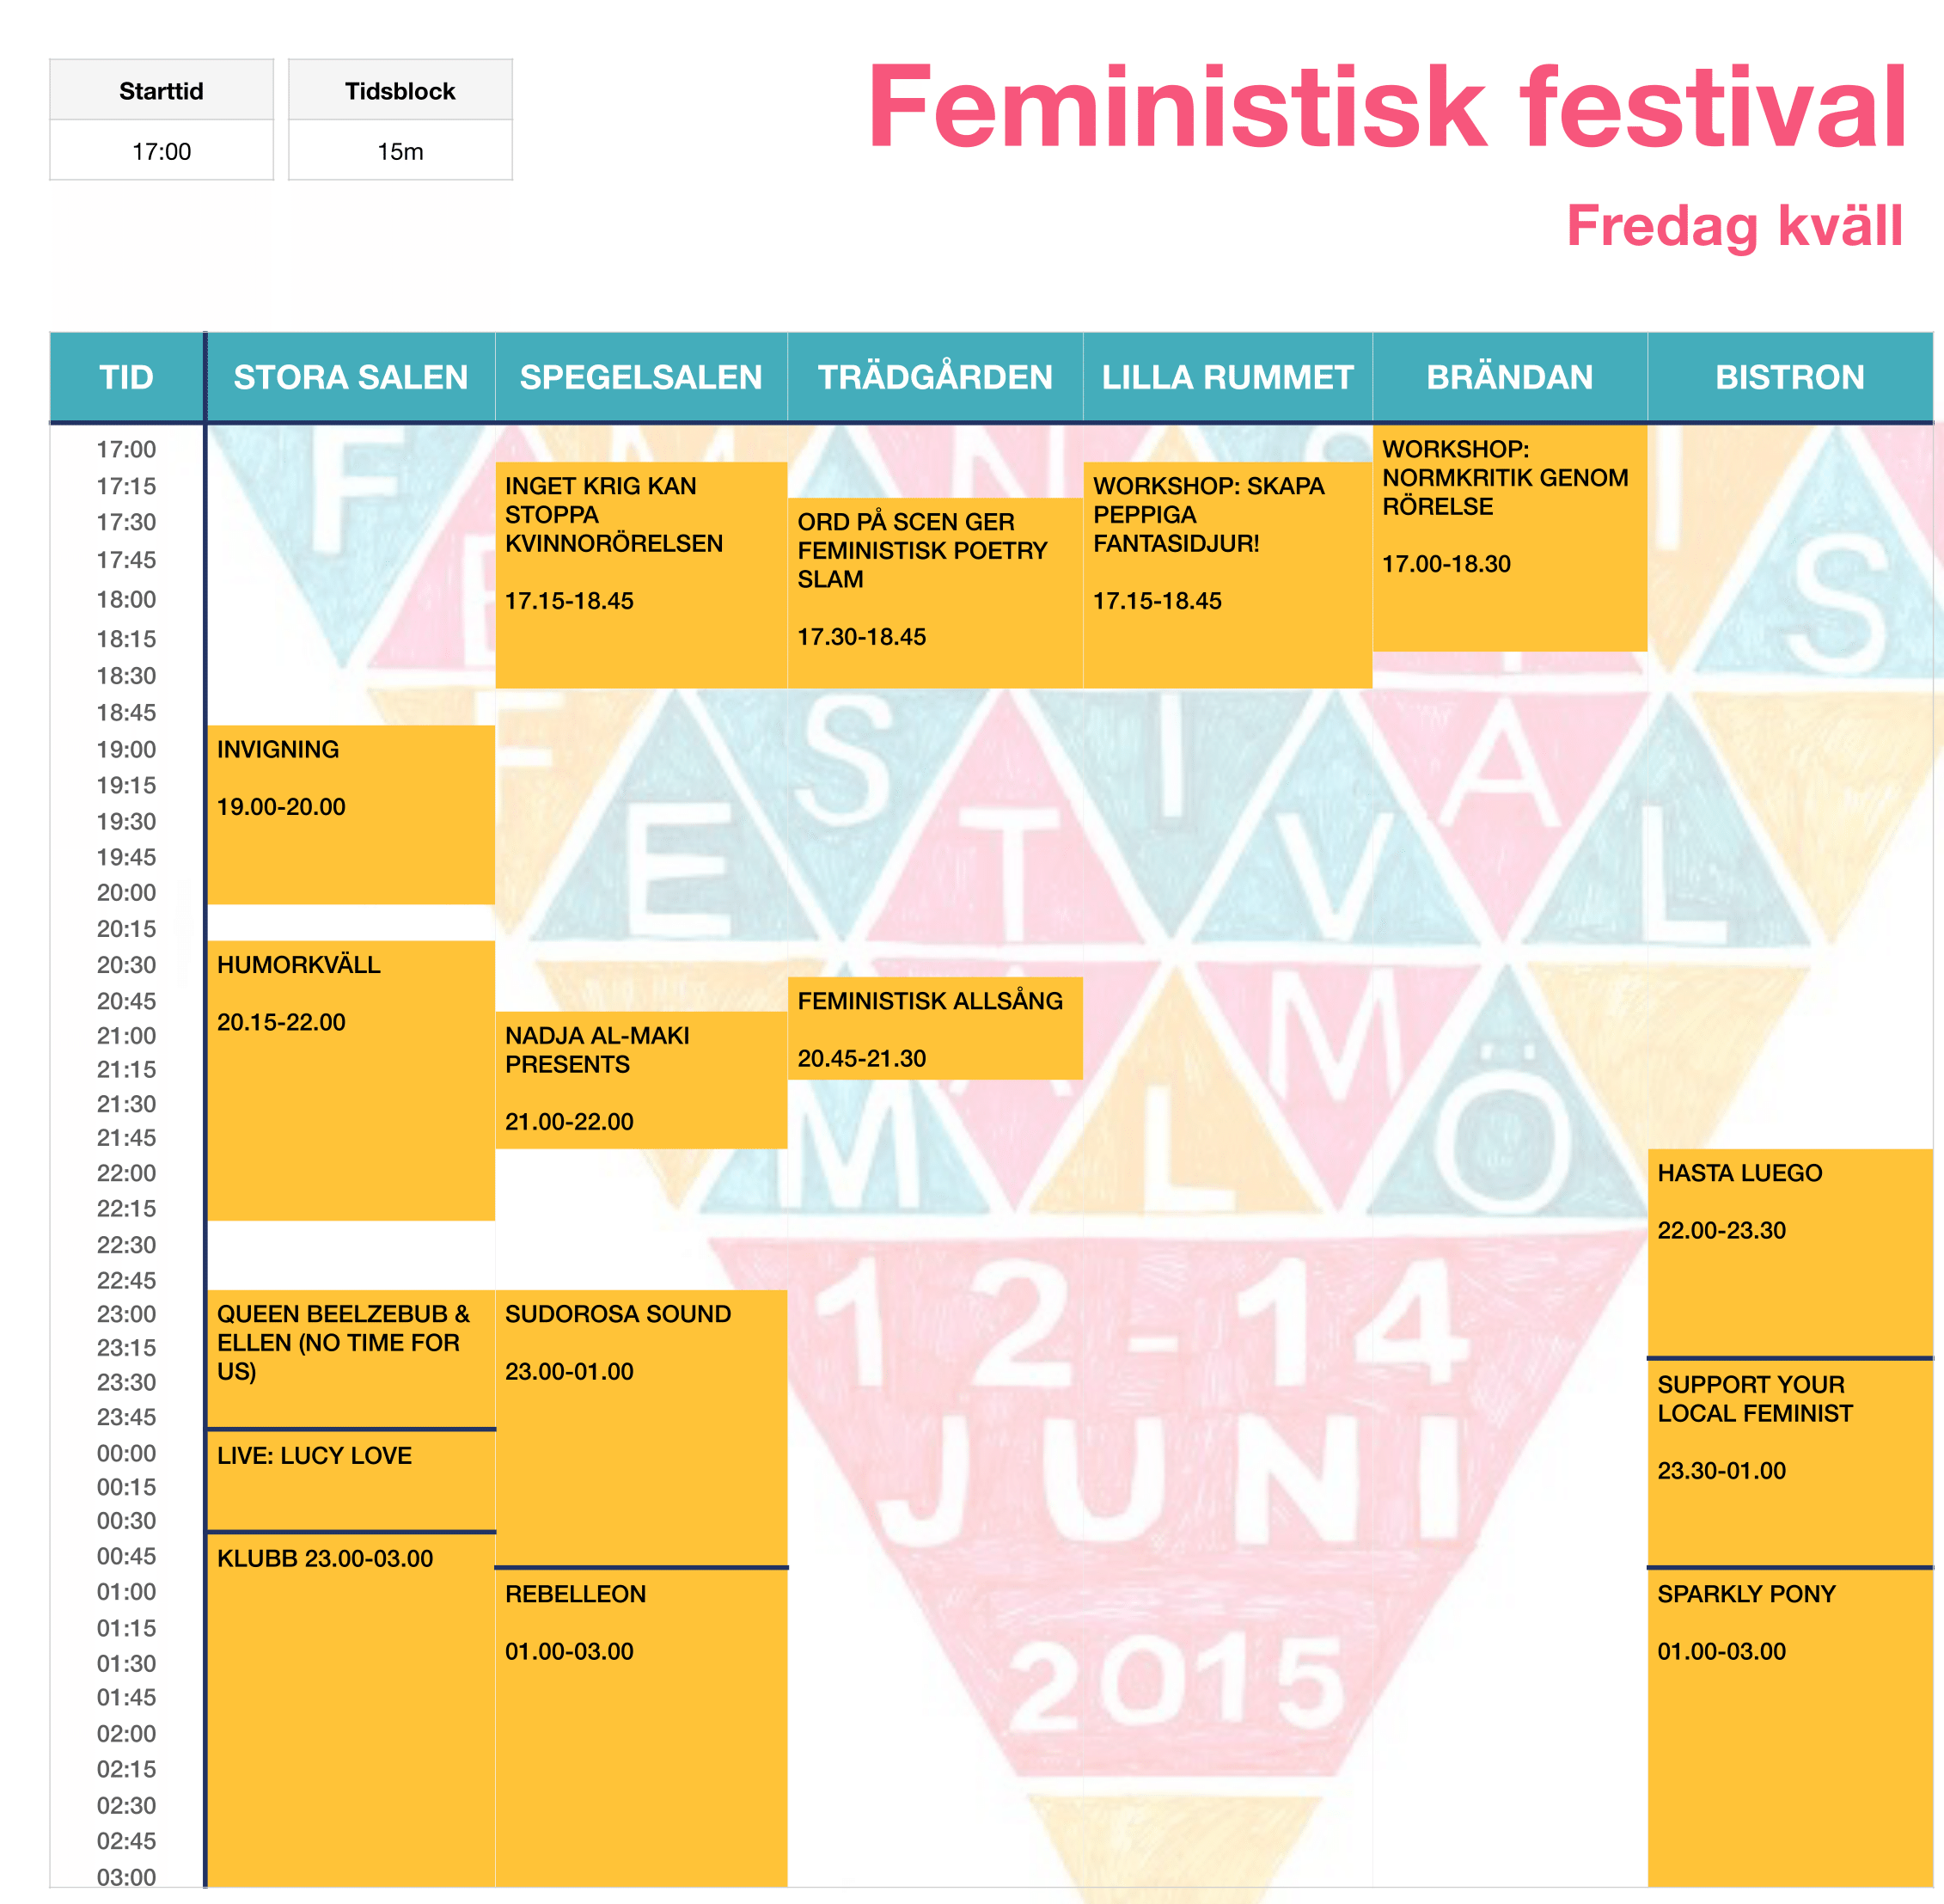Open the FEMINISTISK ALLSÅNG event block

pyautogui.click(x=935, y=1028)
